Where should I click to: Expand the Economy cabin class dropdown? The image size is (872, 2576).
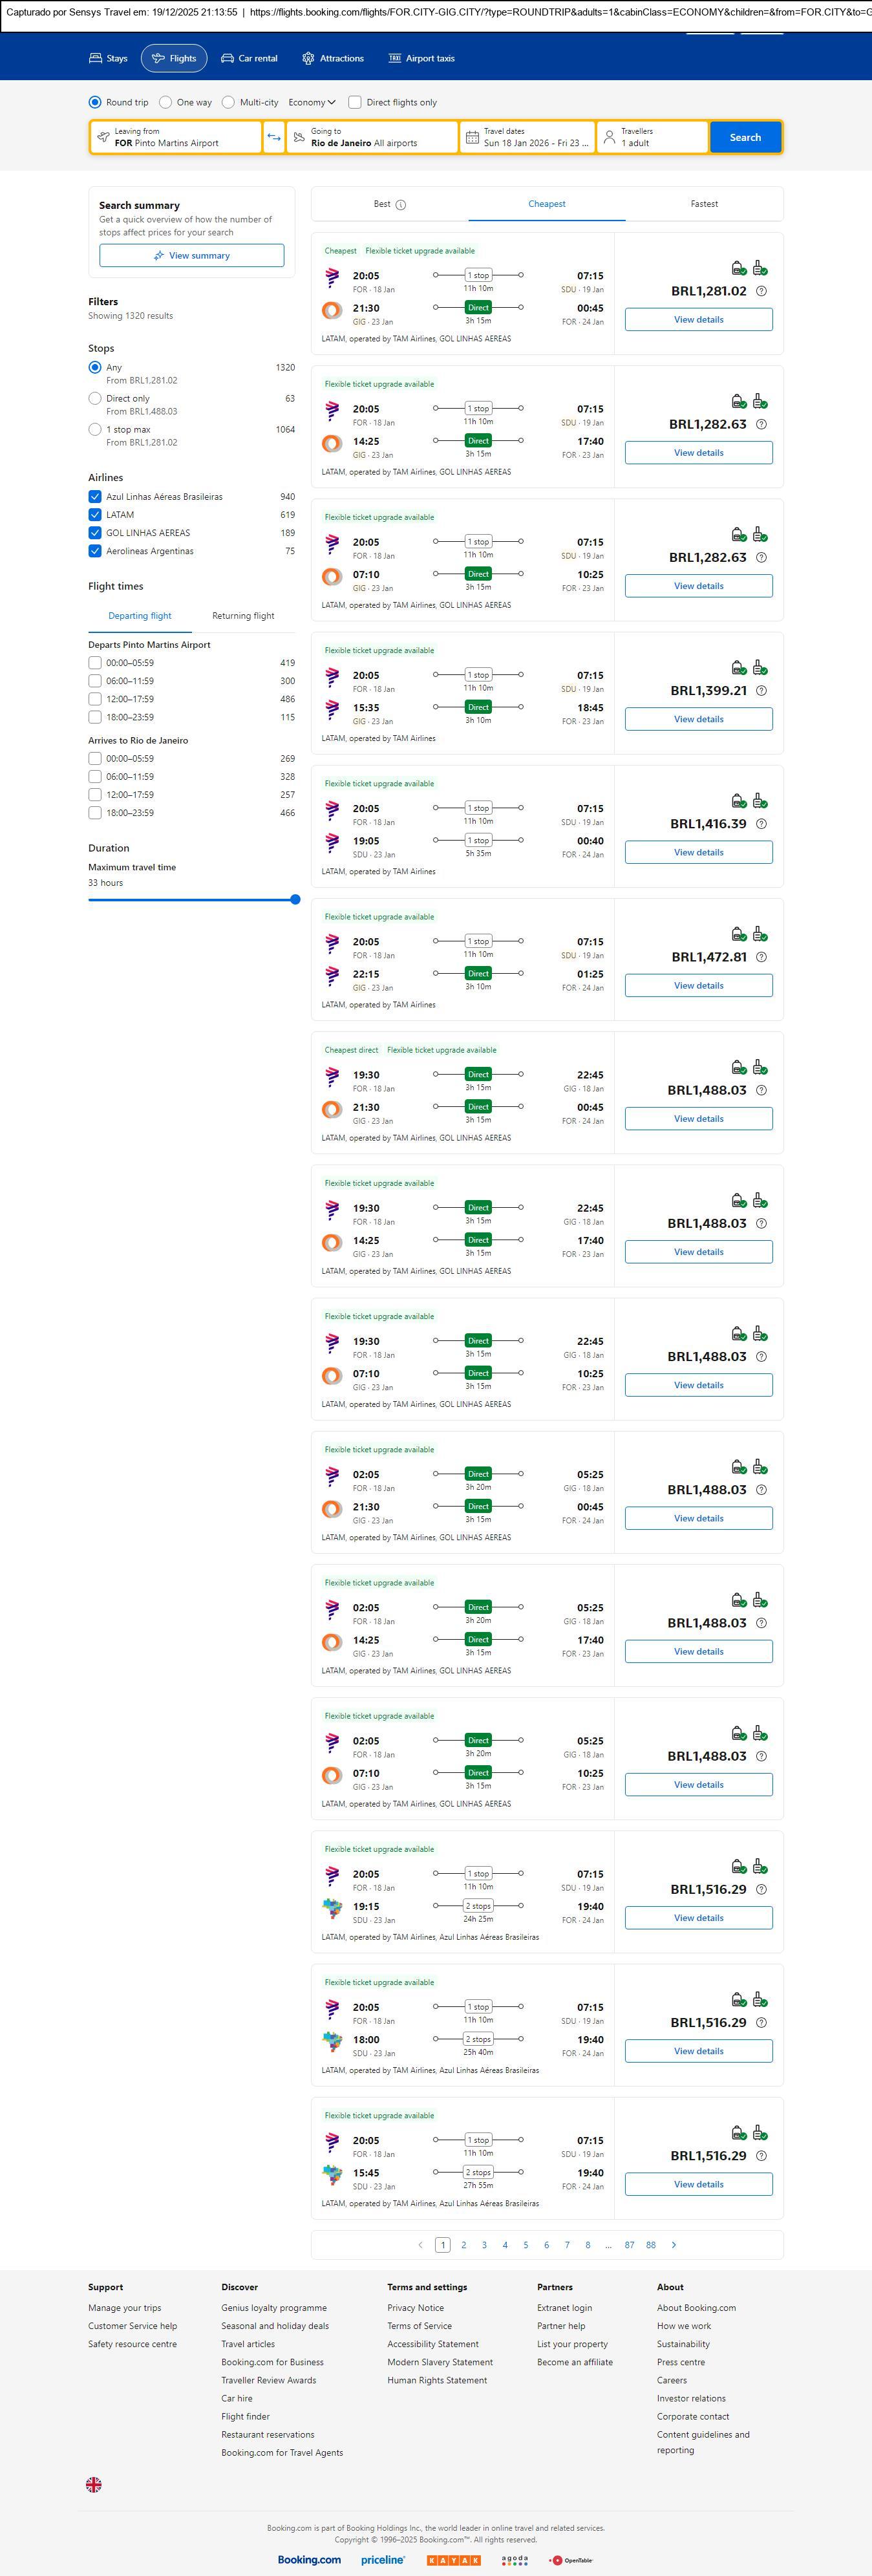click(311, 102)
